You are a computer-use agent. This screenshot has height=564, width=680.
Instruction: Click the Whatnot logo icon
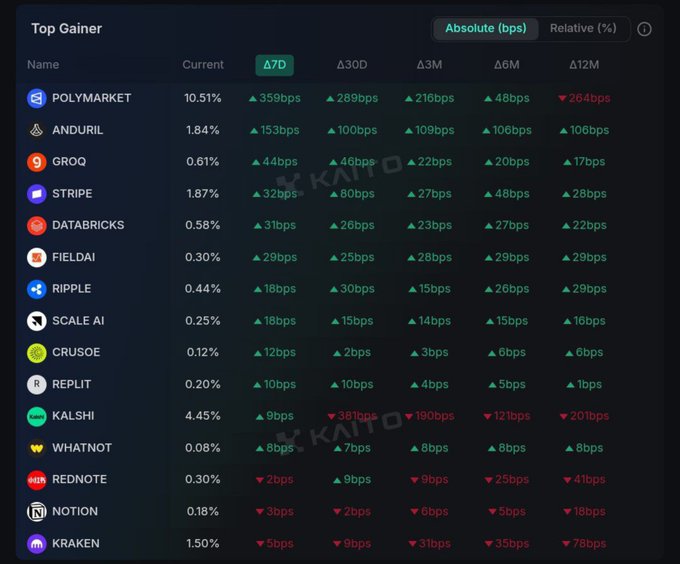coord(37,448)
